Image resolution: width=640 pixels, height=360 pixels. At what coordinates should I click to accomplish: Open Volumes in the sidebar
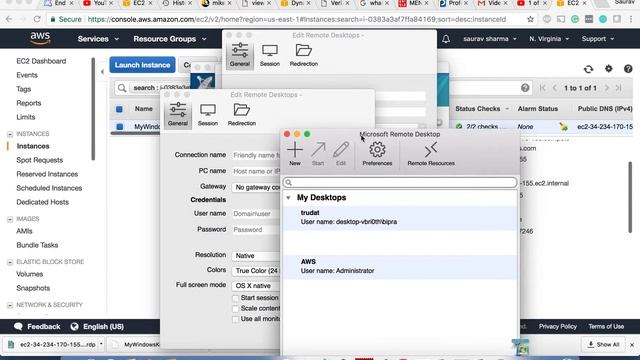[x=29, y=274]
